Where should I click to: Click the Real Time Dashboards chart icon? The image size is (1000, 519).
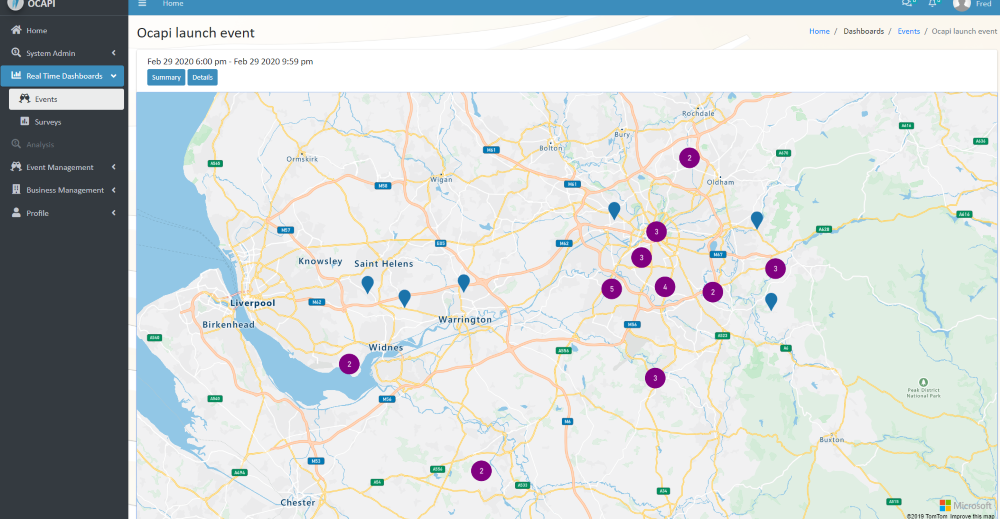(16, 75)
